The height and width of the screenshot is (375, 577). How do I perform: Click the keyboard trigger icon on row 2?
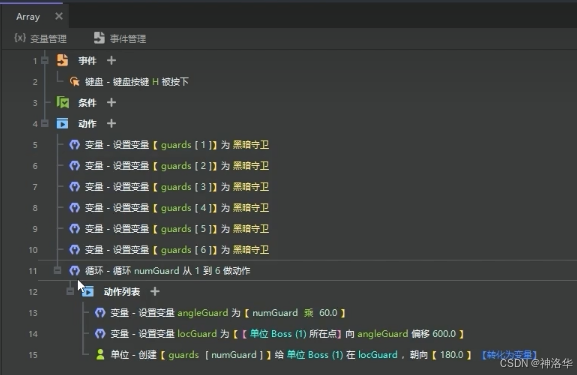pos(74,81)
